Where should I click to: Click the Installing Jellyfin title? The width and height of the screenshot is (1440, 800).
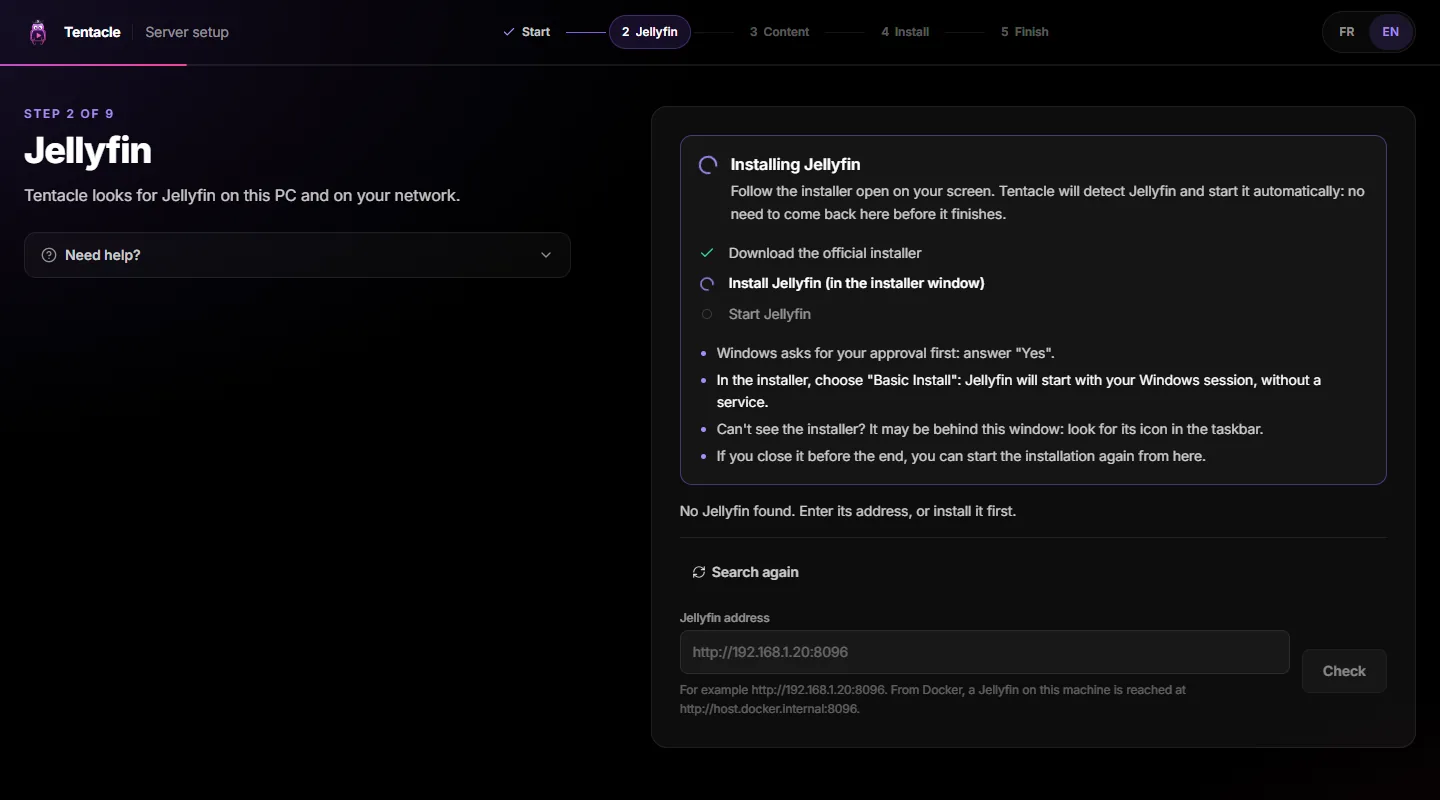point(795,165)
